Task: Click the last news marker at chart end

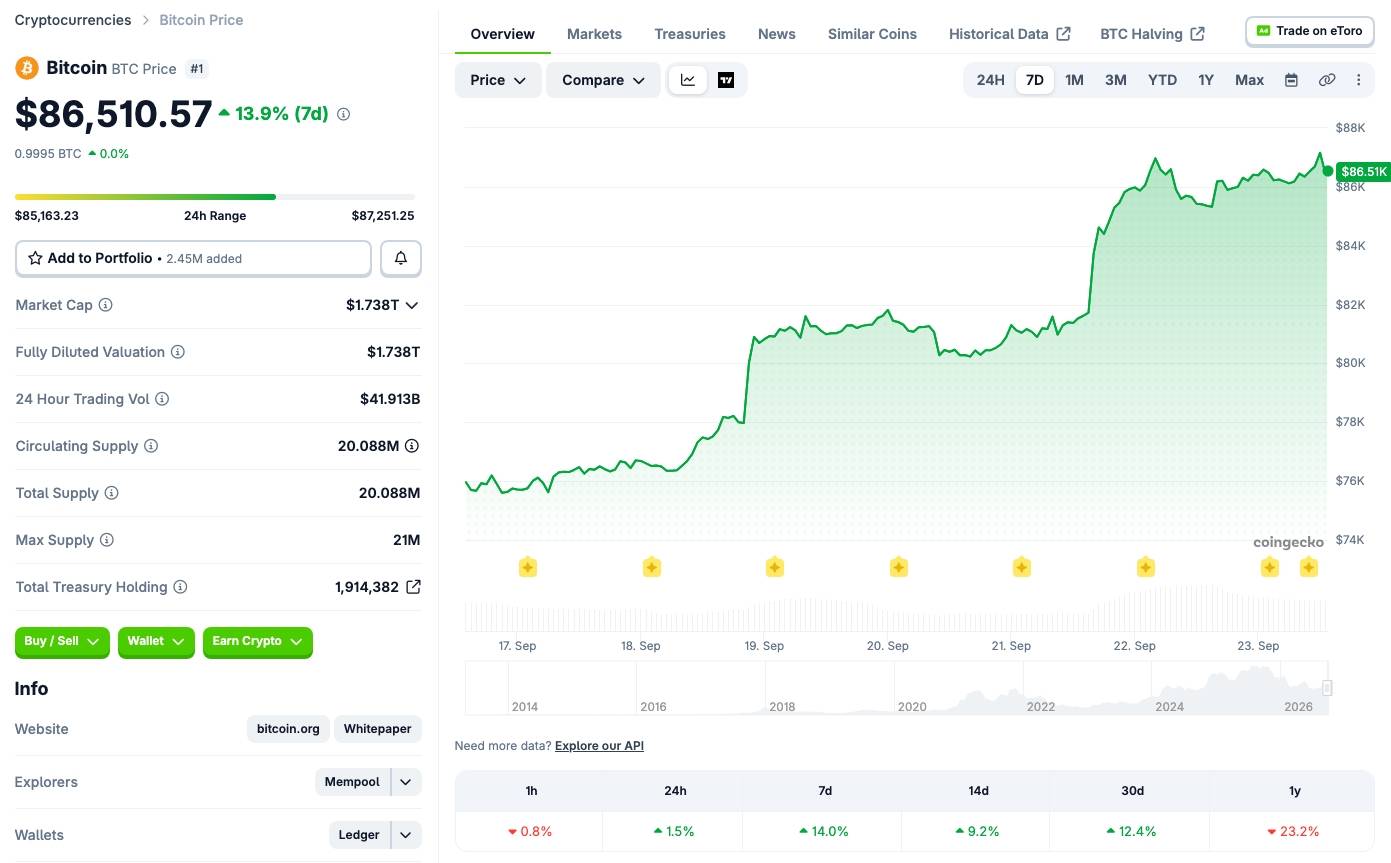Action: coord(1309,567)
